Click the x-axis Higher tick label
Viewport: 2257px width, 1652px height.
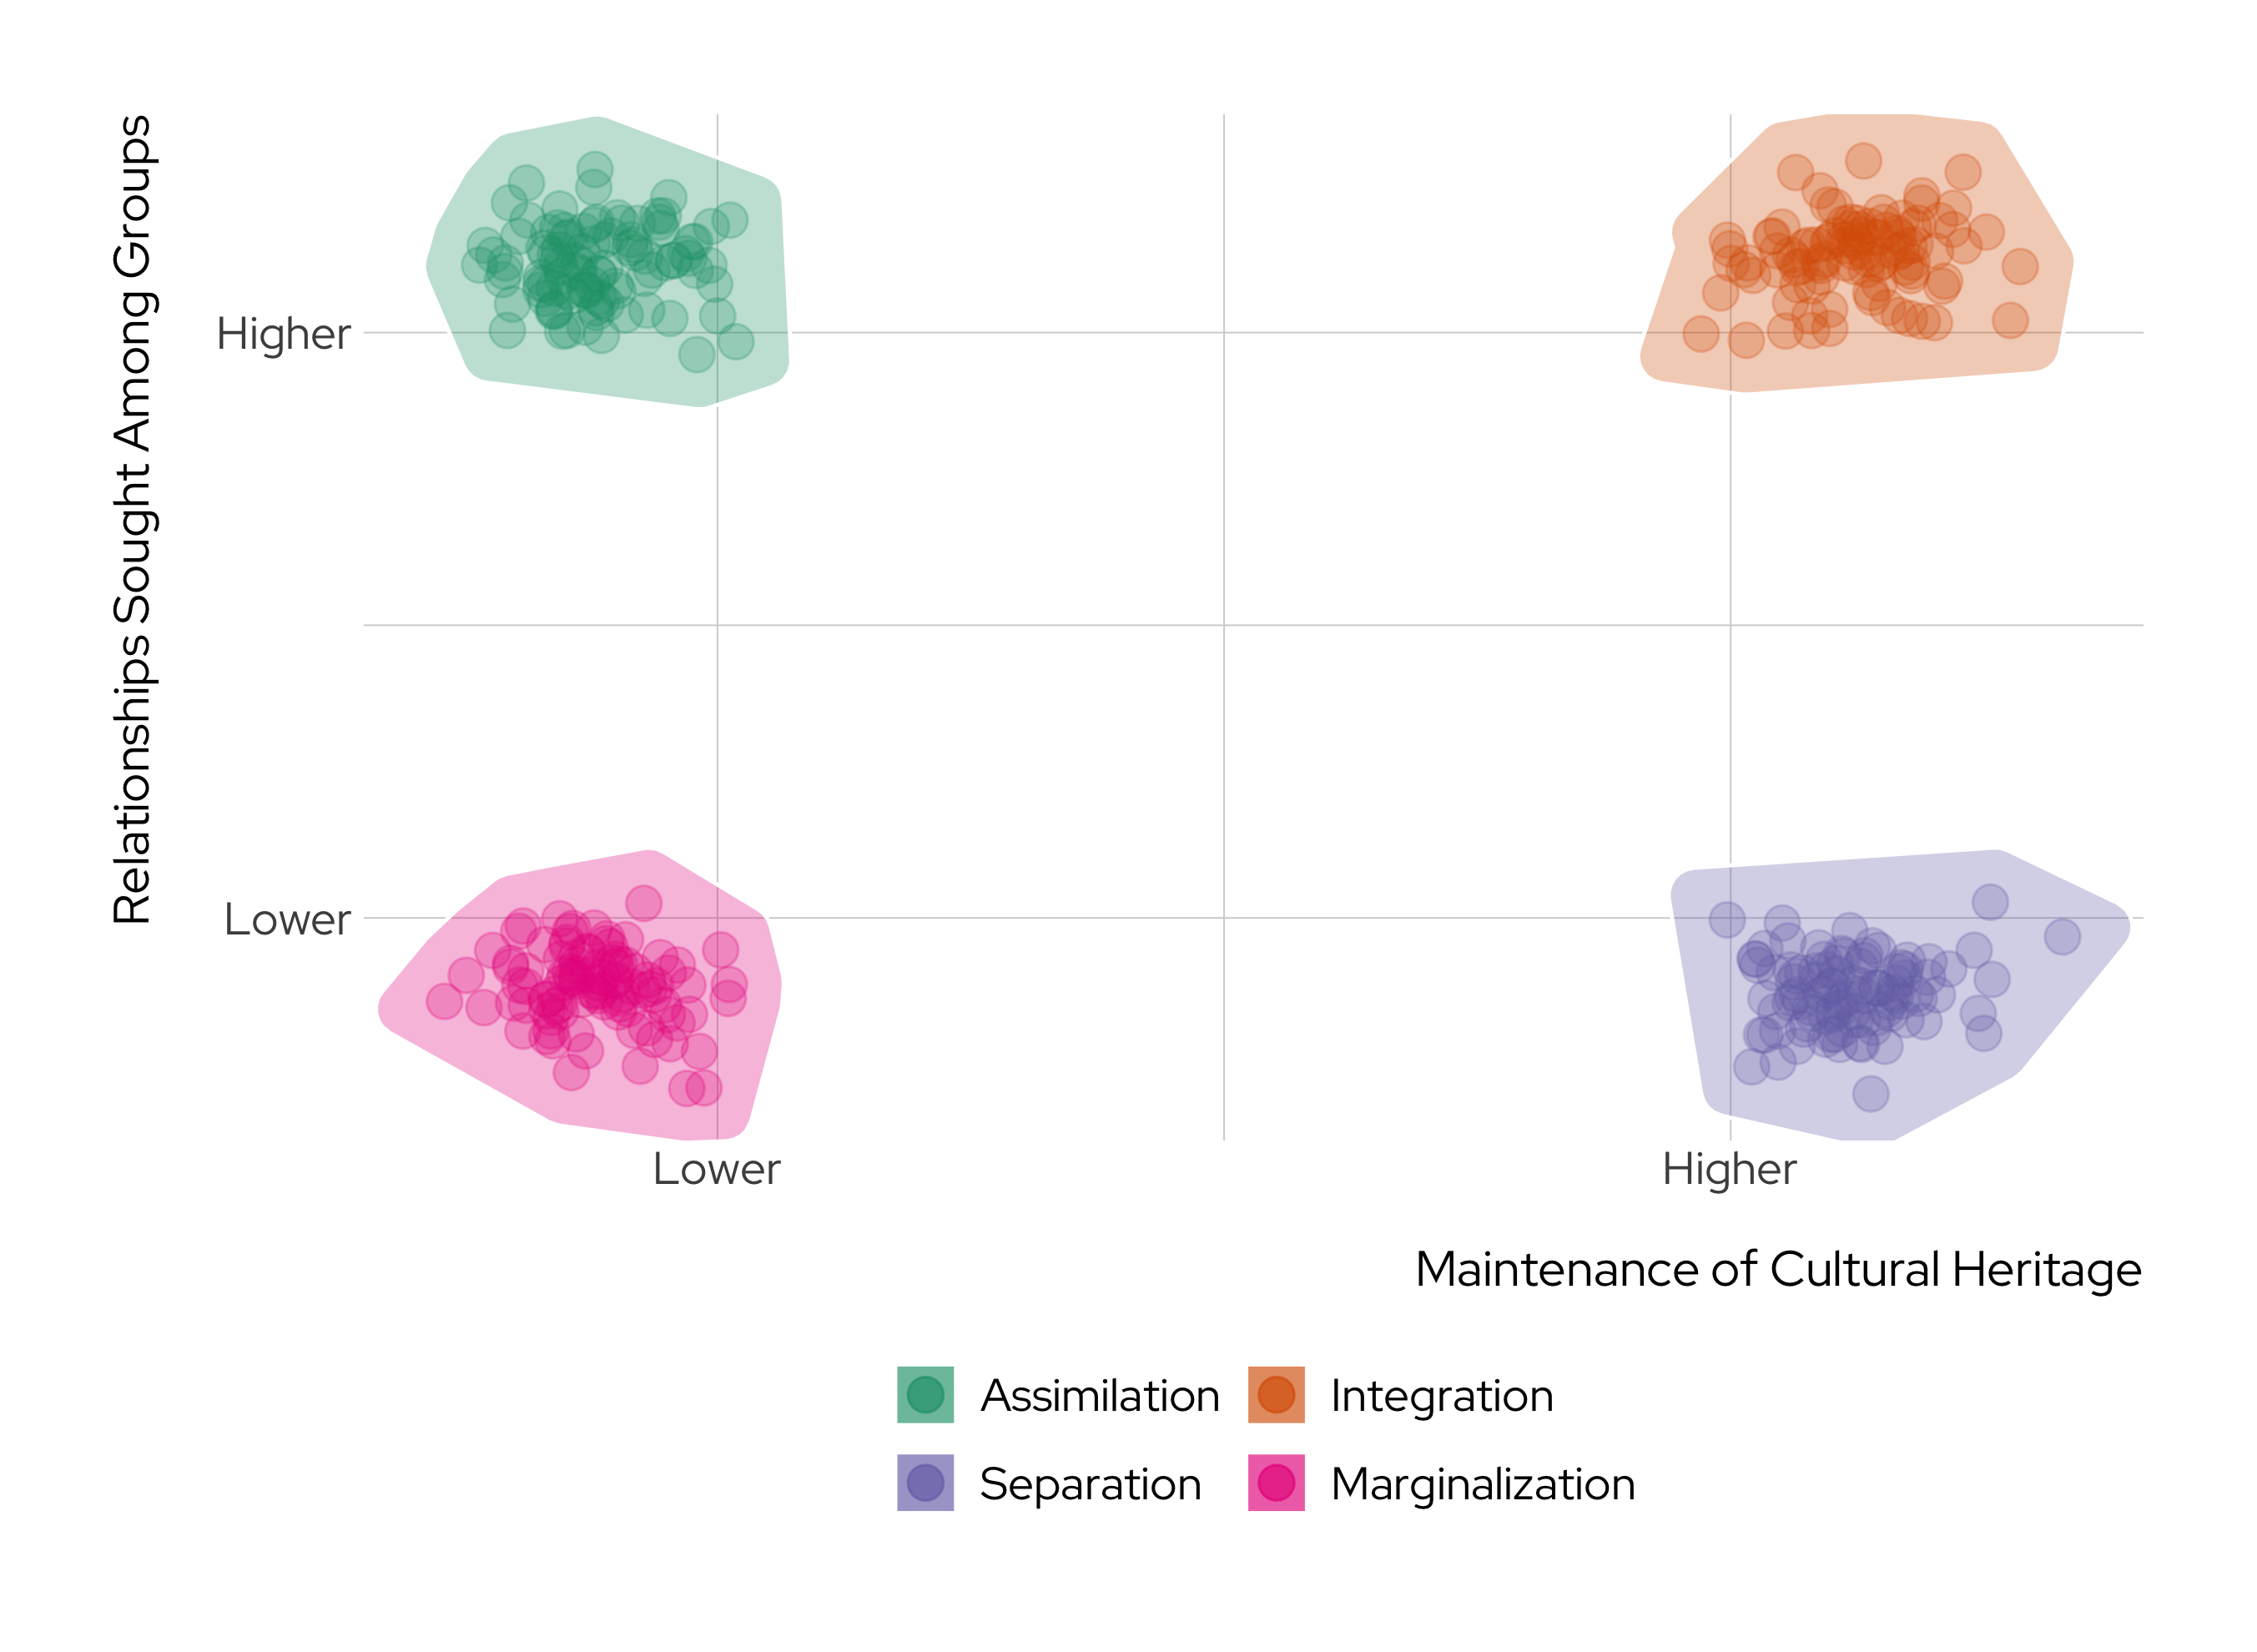tap(1729, 1169)
